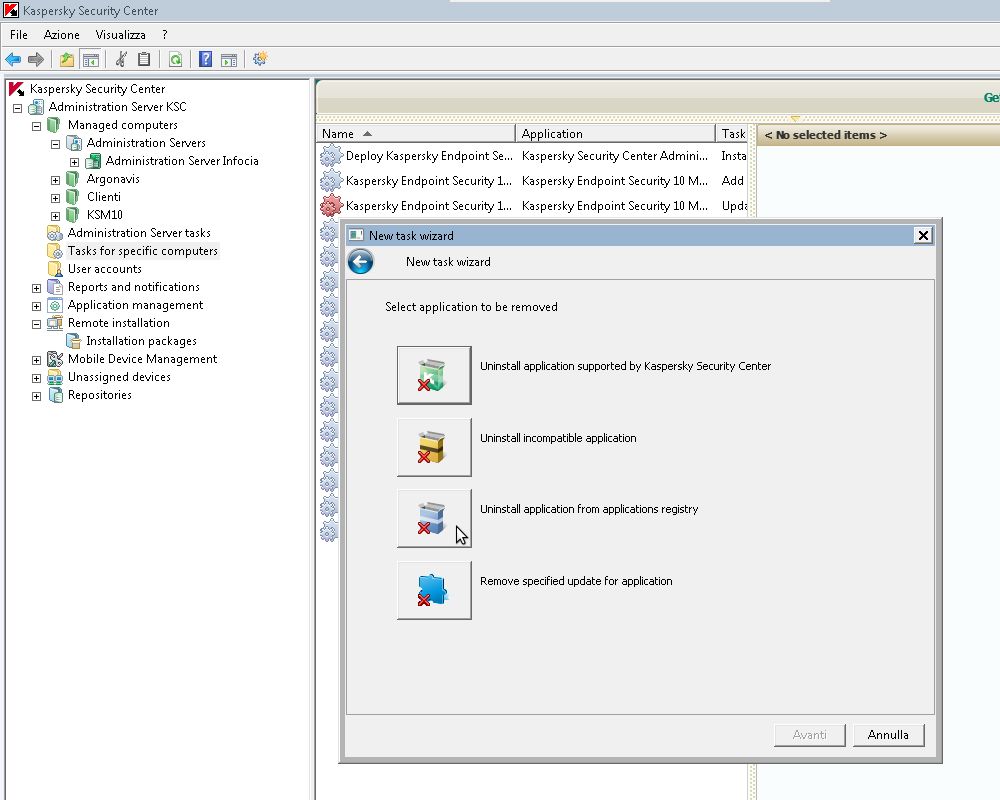Click the Cut scissors toolbar icon

(121, 59)
